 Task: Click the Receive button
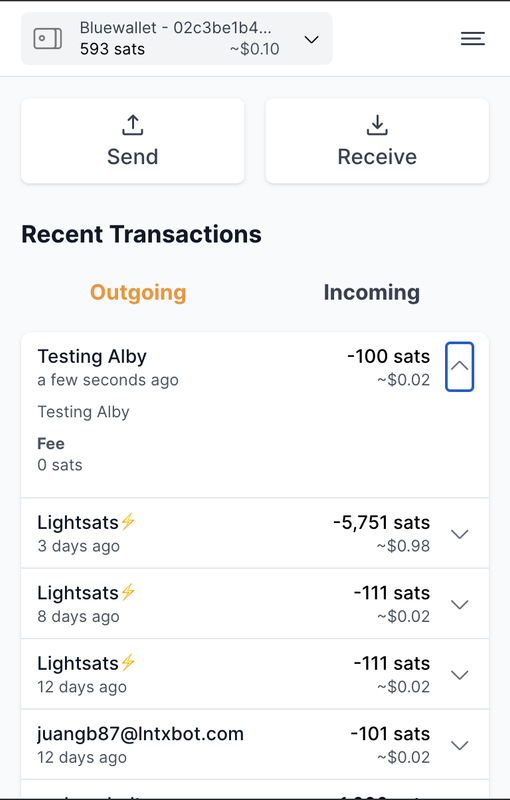tap(377, 141)
